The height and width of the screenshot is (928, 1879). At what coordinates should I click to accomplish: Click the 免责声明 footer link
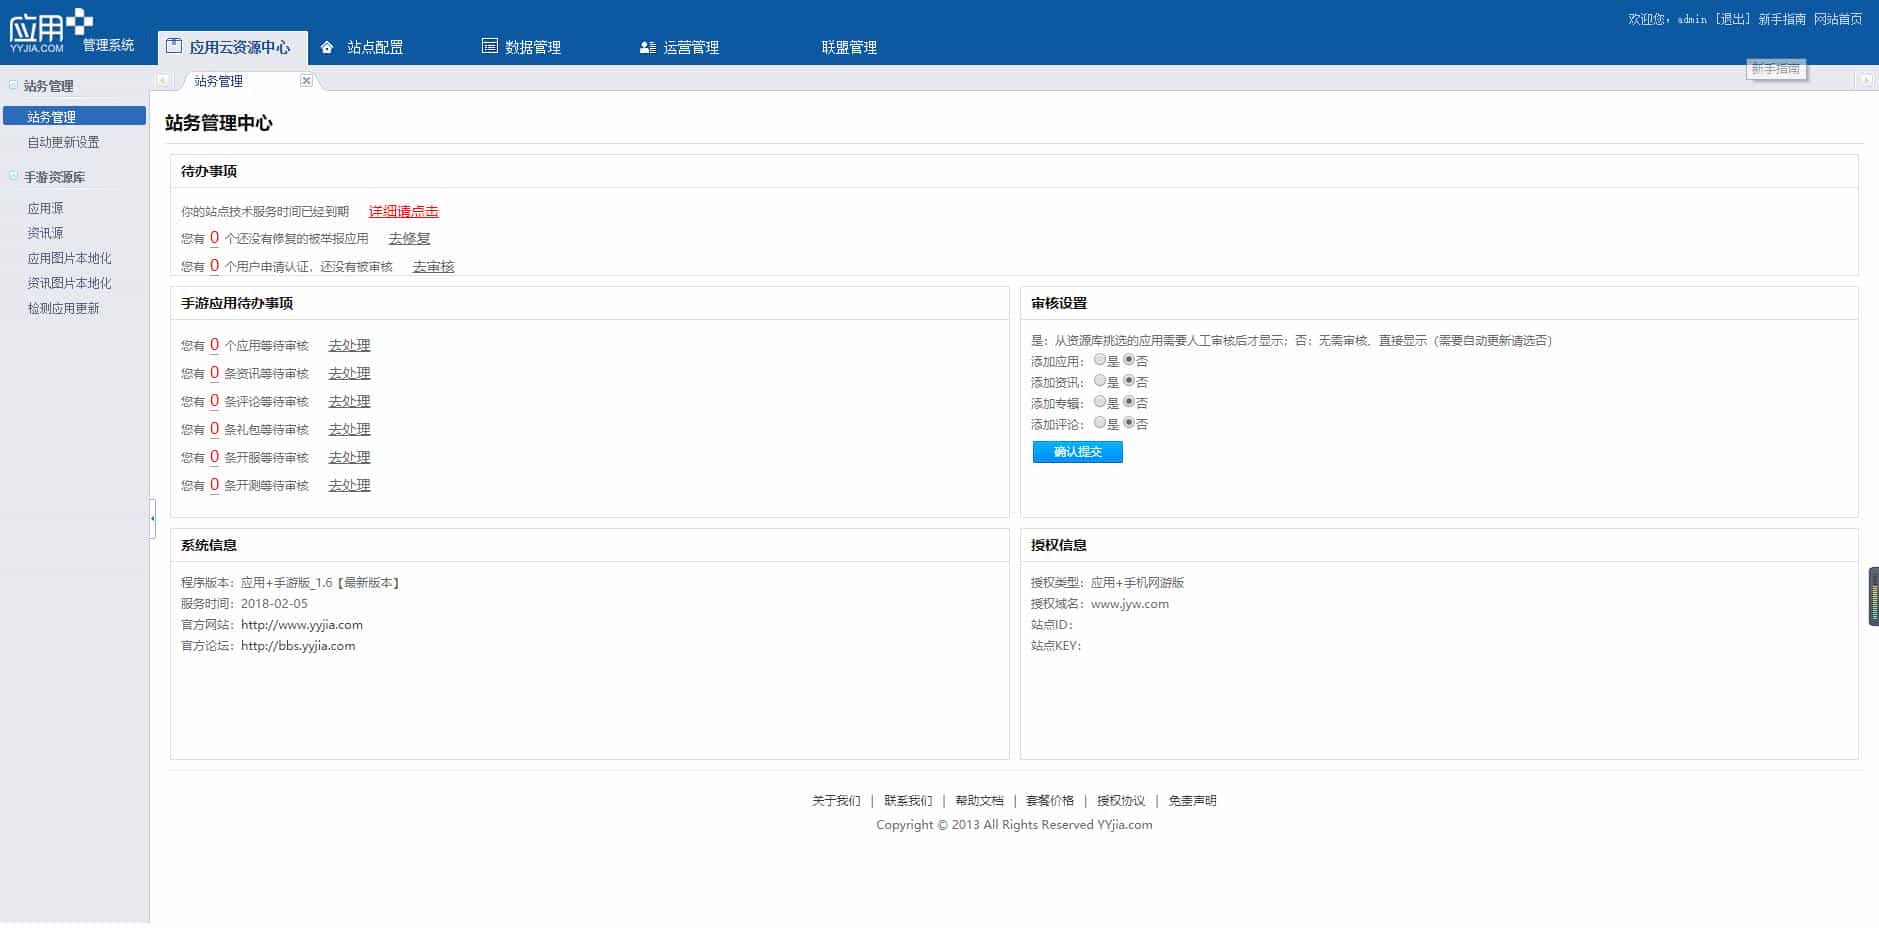[1192, 801]
